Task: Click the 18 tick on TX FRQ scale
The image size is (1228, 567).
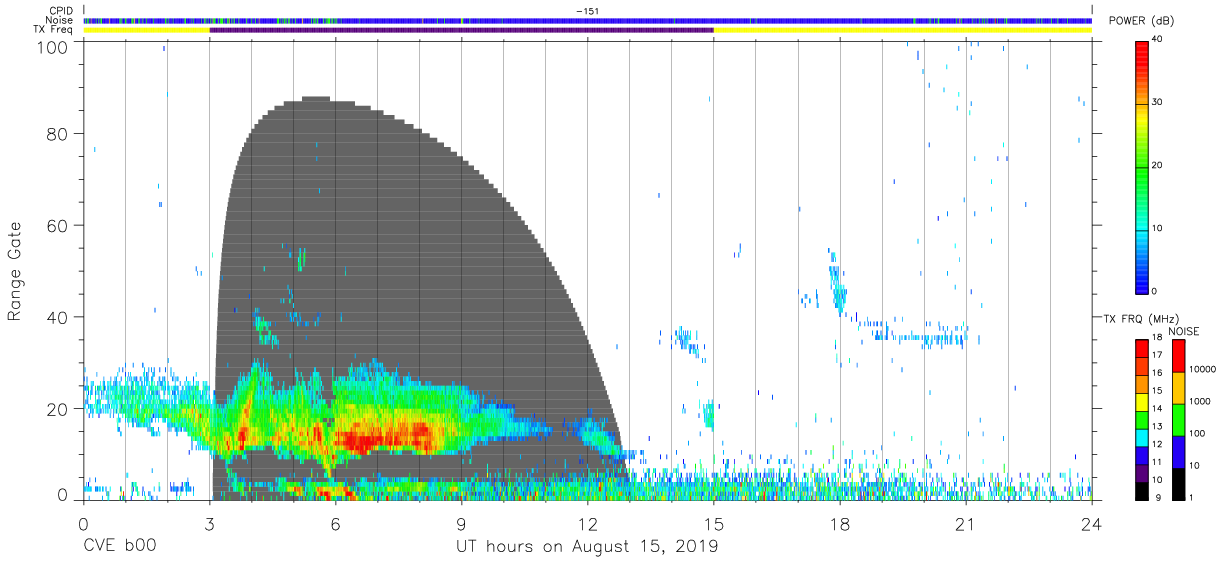Action: 1160,340
